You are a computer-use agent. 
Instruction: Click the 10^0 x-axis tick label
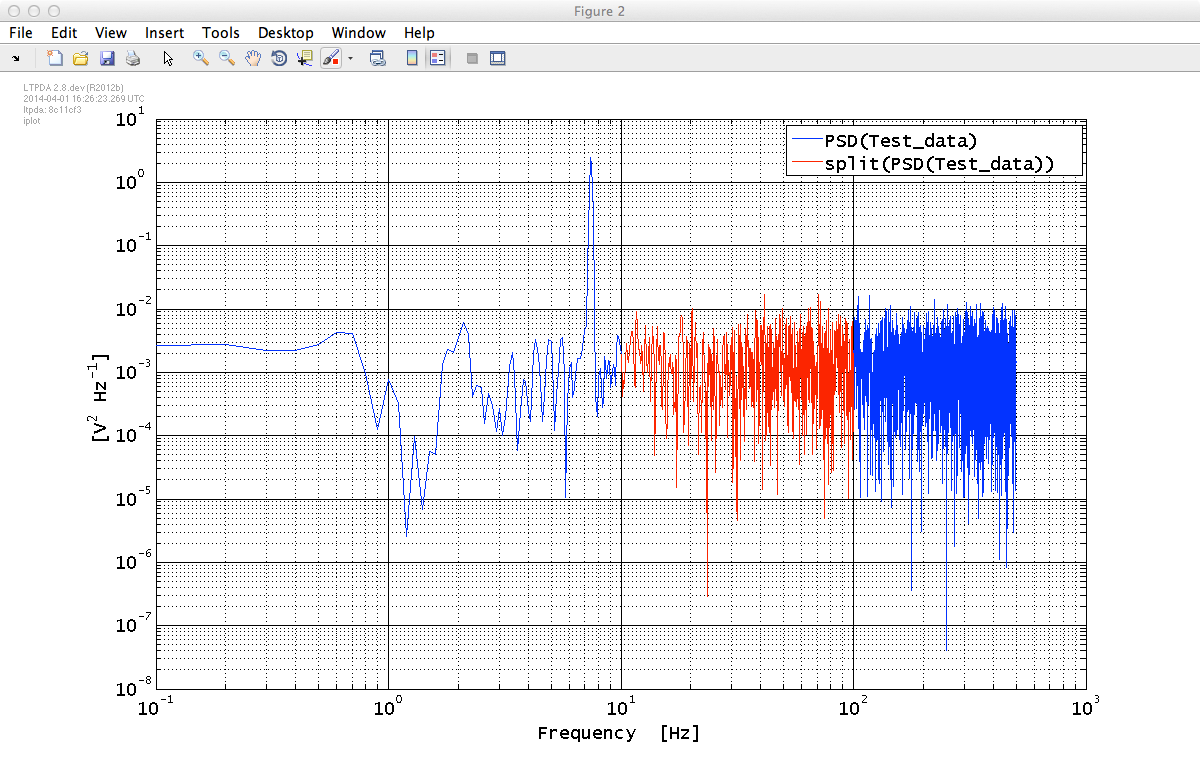tap(388, 708)
